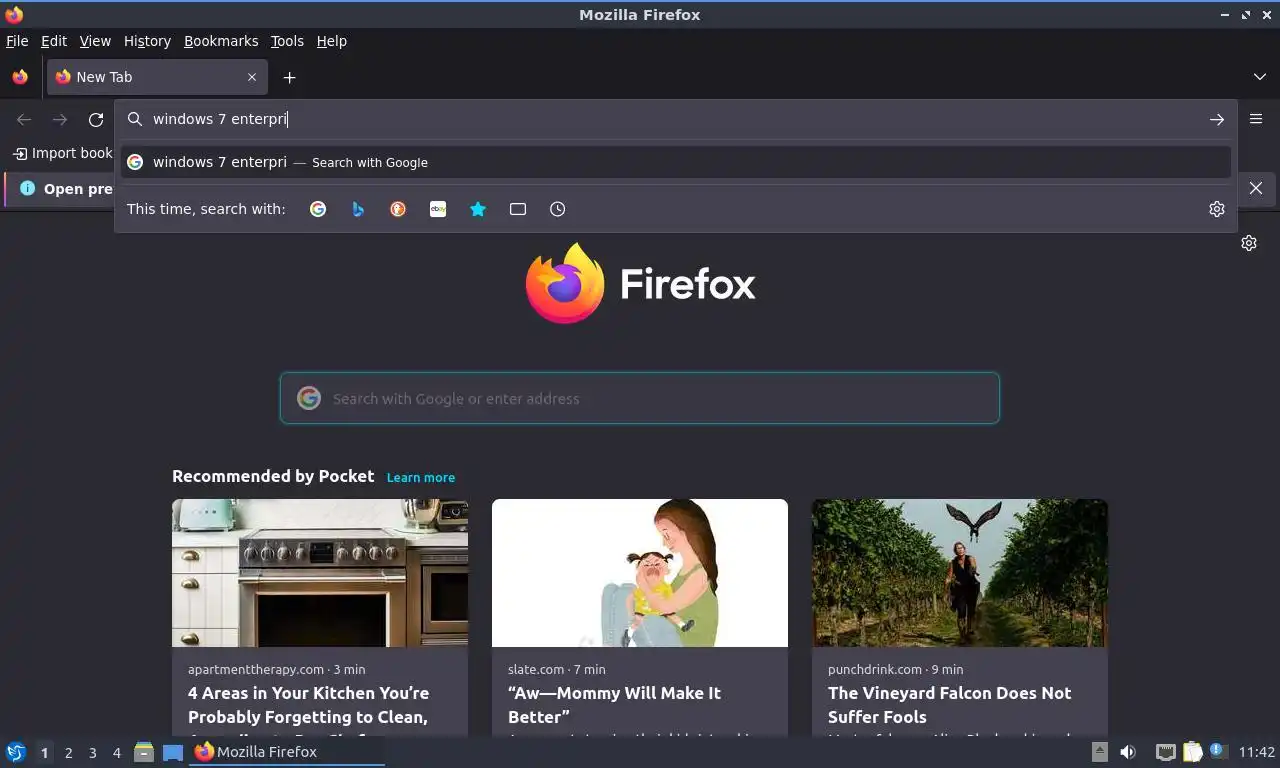Open search settings gear in the address dropdown
The width and height of the screenshot is (1280, 768).
point(1217,209)
